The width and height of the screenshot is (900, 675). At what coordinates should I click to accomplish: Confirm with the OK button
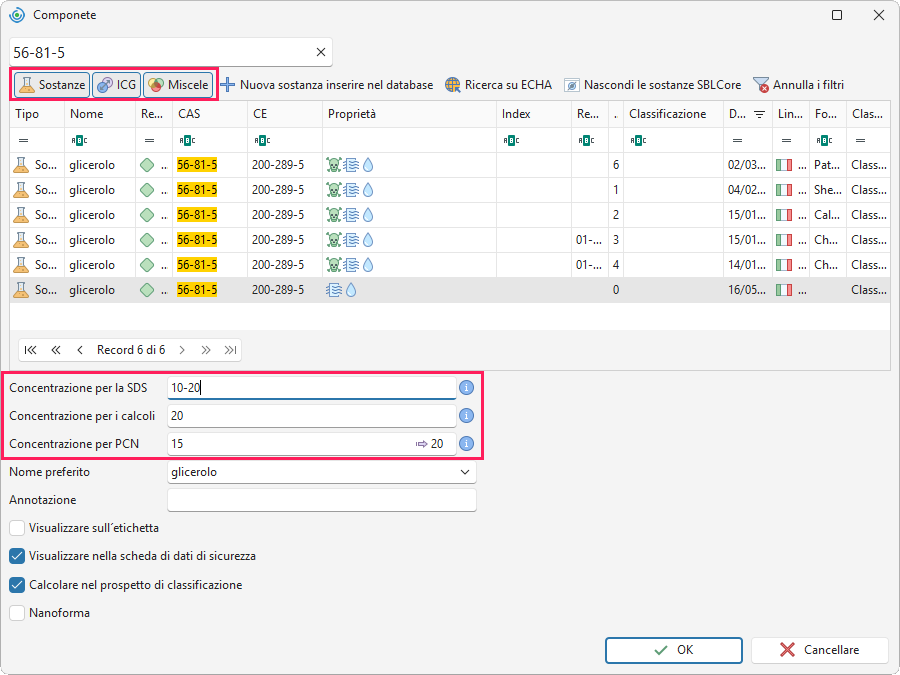coord(674,650)
